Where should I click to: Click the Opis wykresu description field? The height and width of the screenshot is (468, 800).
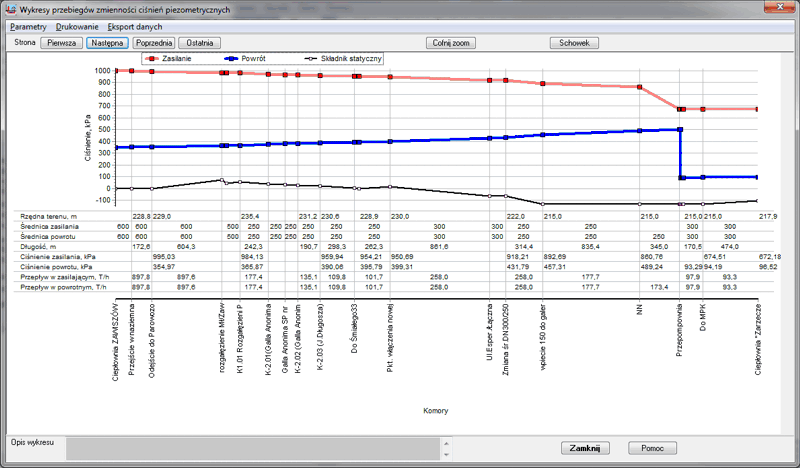pyautogui.click(x=254, y=449)
